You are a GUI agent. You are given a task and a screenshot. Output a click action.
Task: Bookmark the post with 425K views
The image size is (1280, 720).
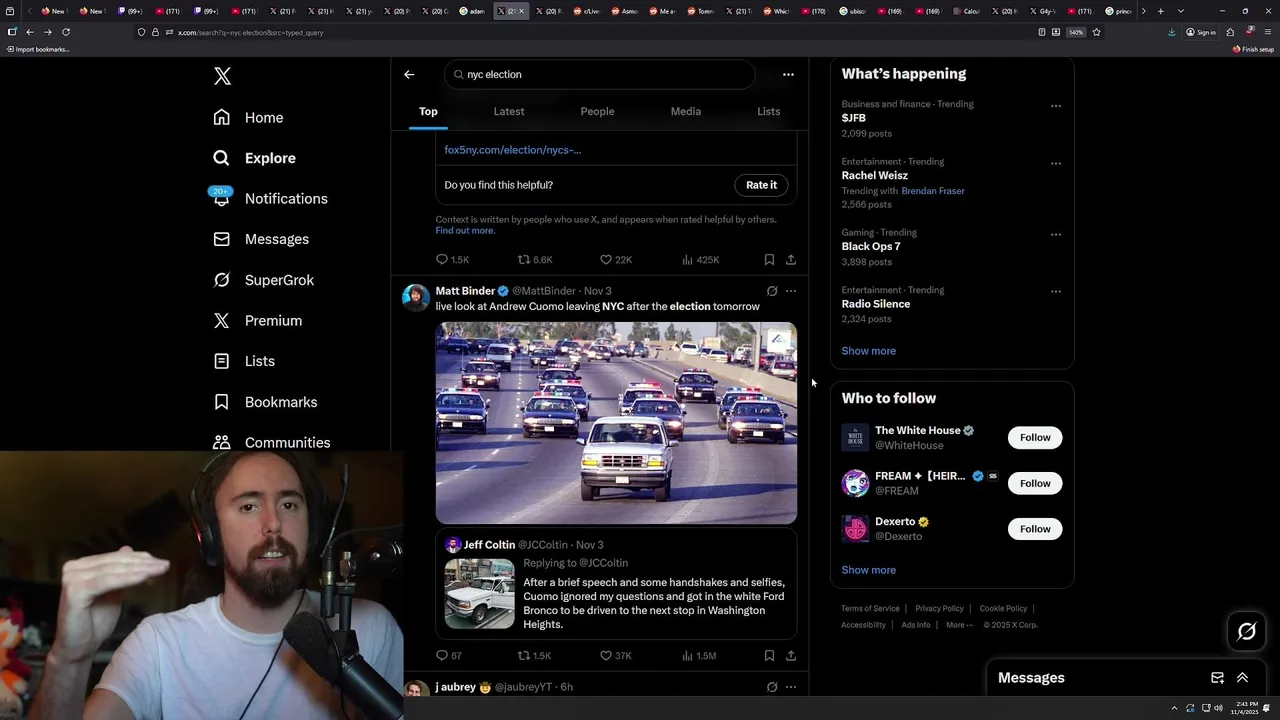(x=769, y=260)
